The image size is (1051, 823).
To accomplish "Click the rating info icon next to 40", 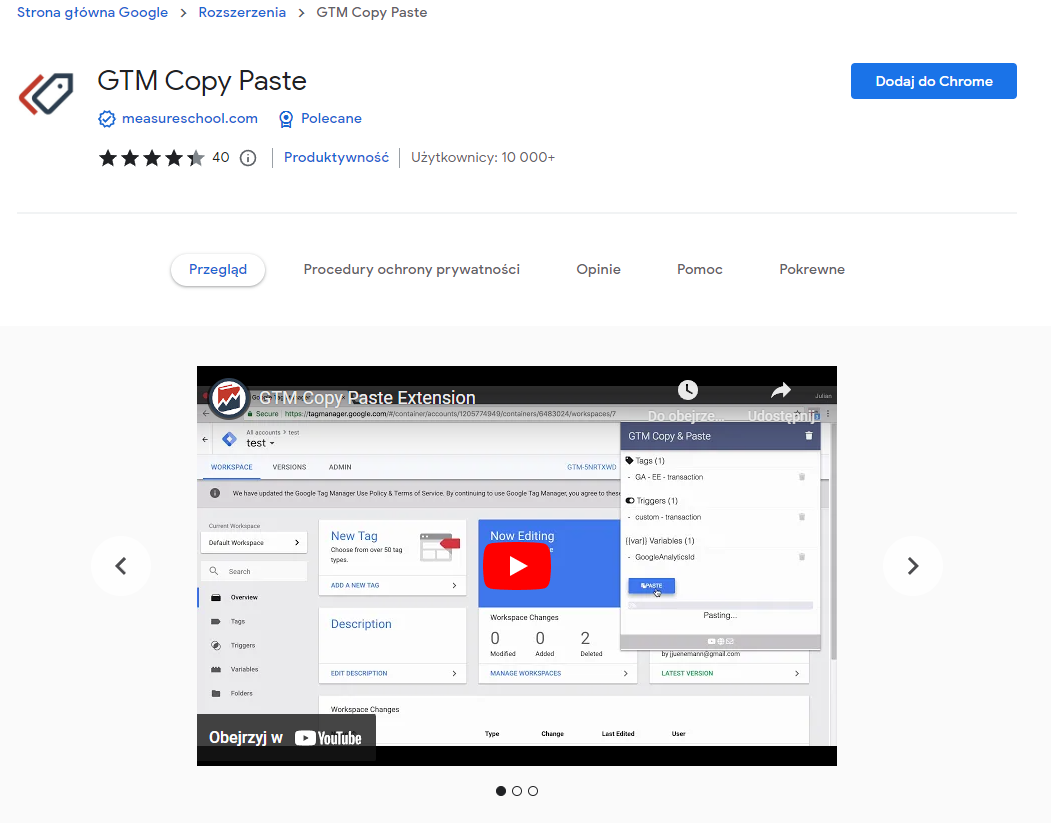I will point(248,158).
